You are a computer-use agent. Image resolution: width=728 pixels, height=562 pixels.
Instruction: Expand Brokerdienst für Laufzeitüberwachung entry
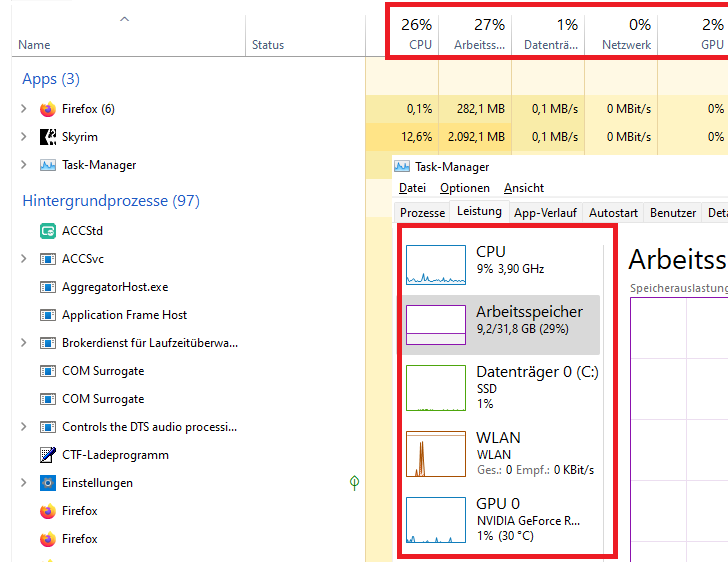24,343
